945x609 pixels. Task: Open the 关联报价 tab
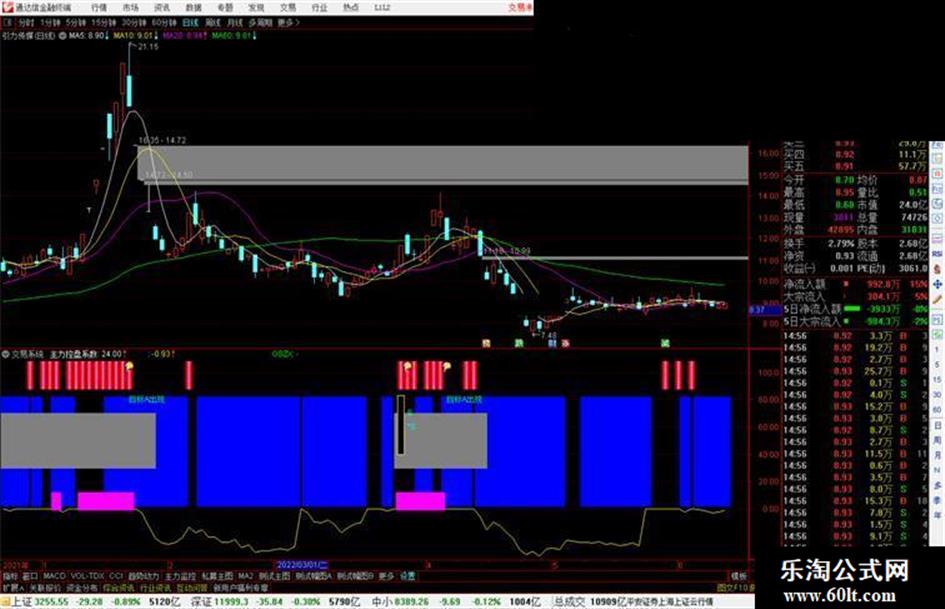click(45, 587)
